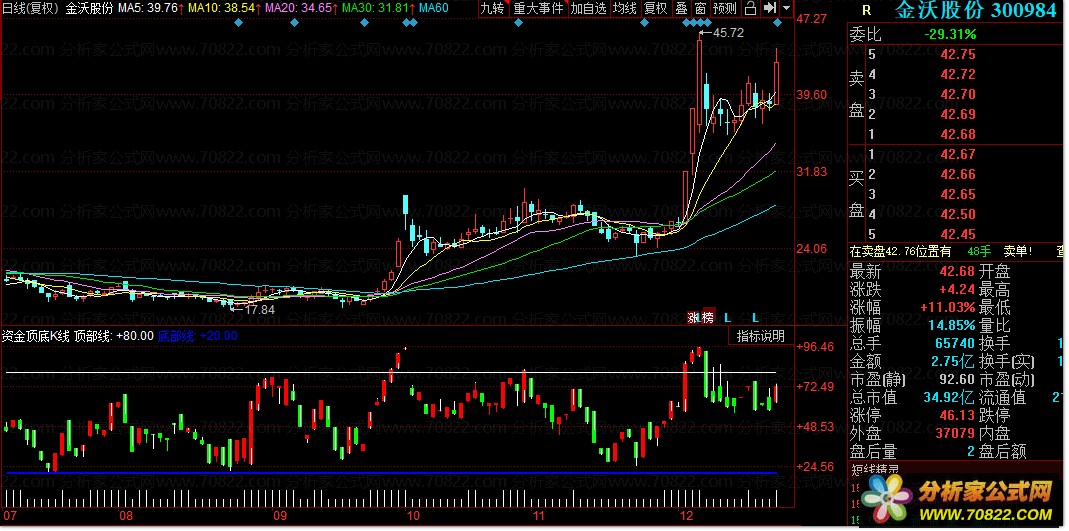Click the blue 底部线: +20.00 label
1069x531 pixels.
[x=198, y=335]
